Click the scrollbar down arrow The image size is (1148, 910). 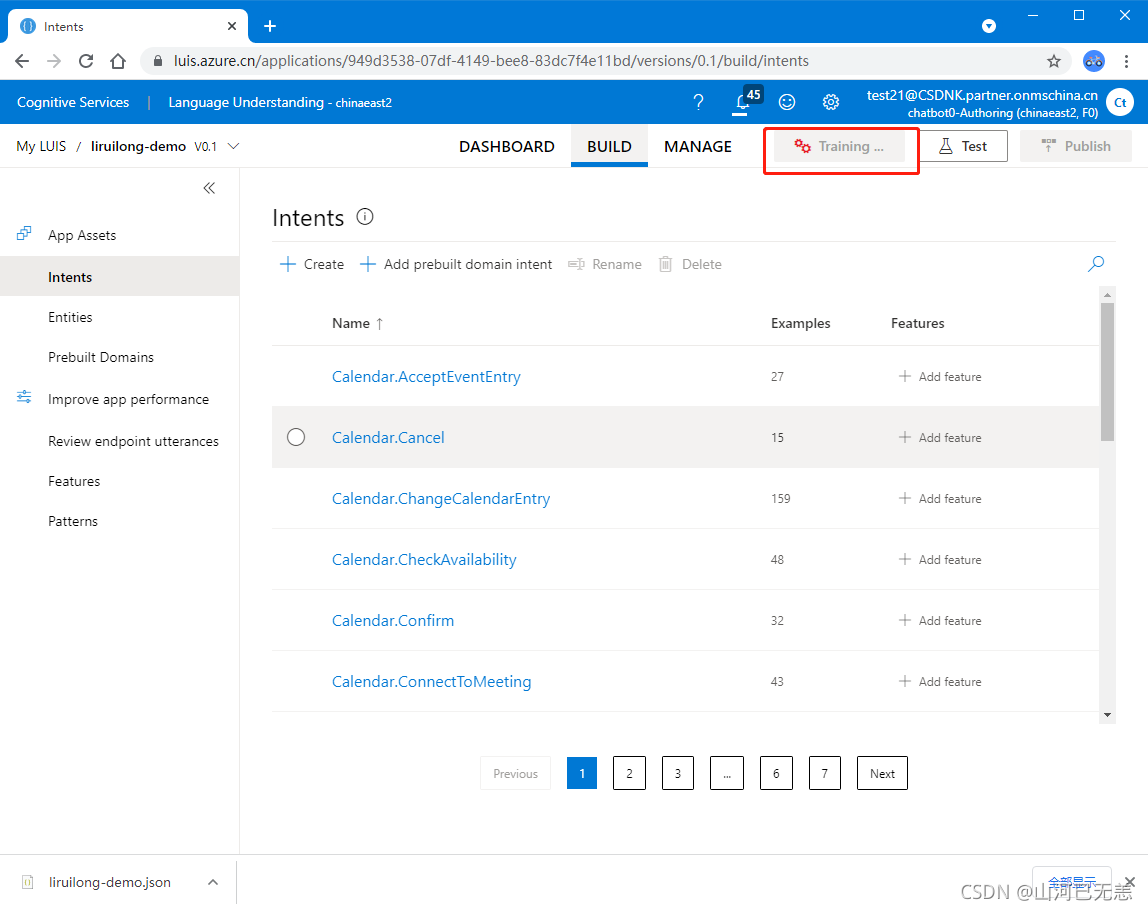[1107, 715]
